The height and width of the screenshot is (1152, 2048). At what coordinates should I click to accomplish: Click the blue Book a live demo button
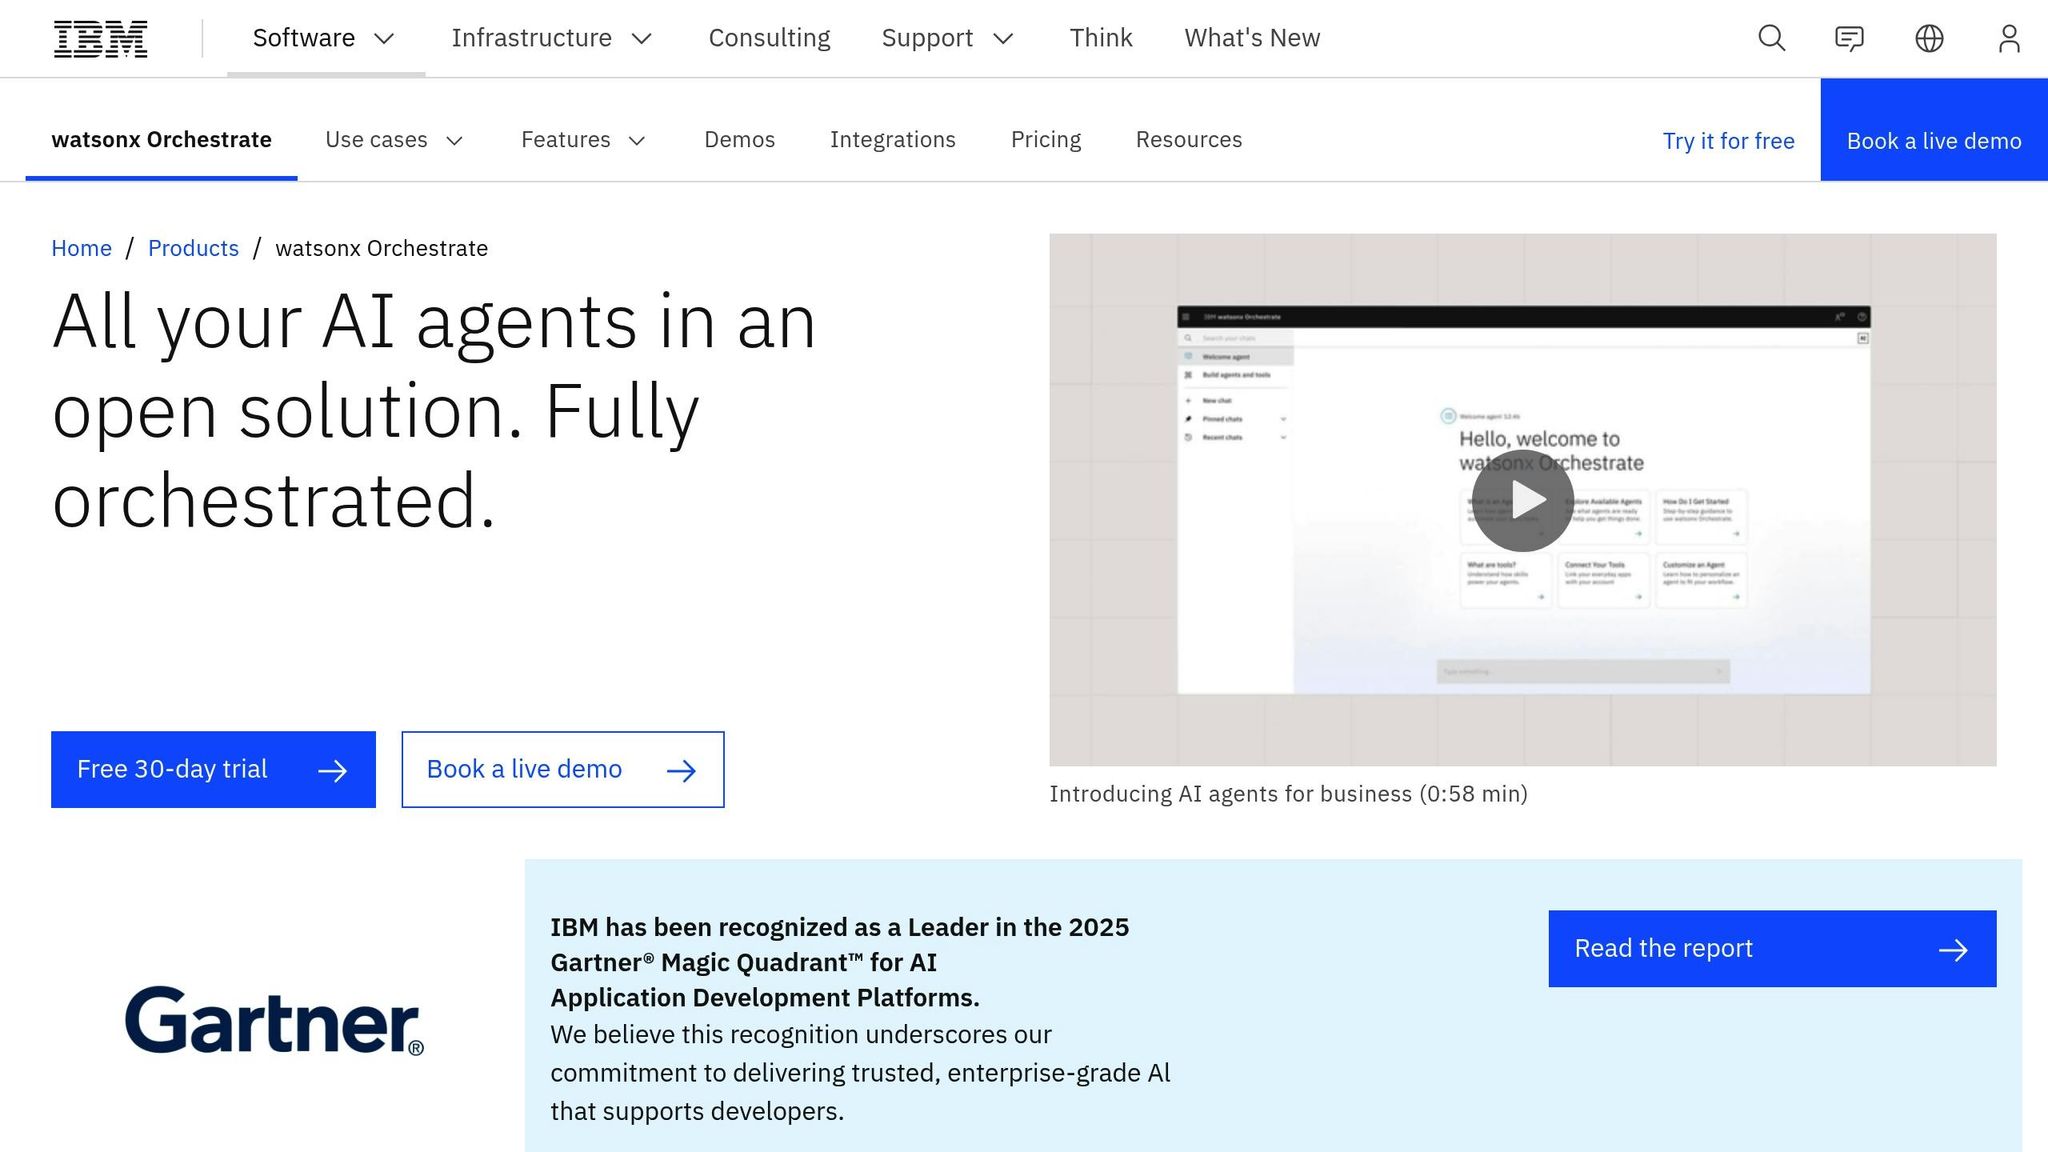(x=1934, y=141)
